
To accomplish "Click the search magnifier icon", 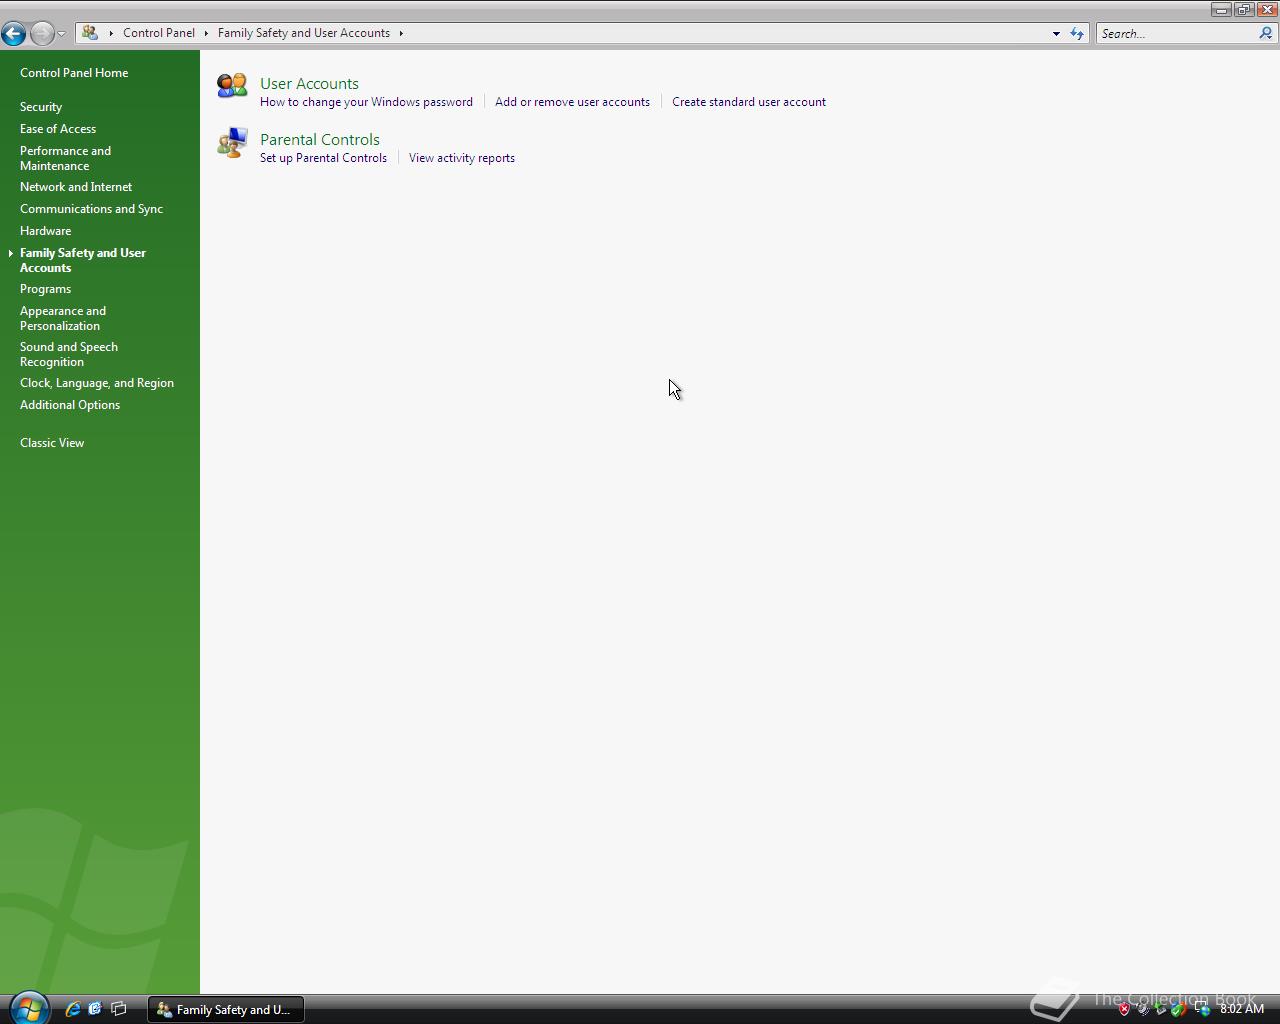I will tap(1265, 33).
